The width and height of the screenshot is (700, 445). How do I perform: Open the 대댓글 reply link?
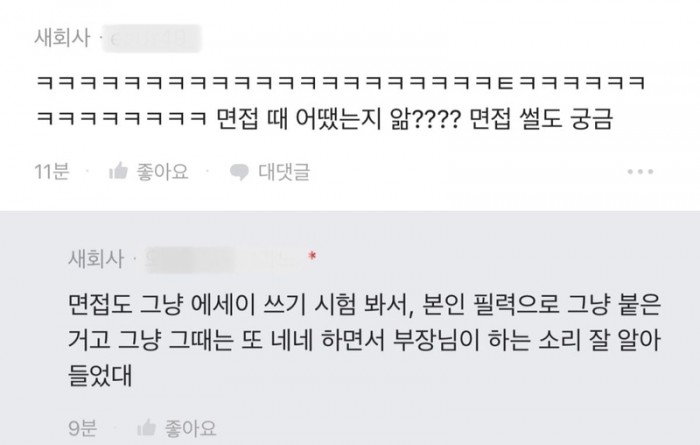[284, 172]
